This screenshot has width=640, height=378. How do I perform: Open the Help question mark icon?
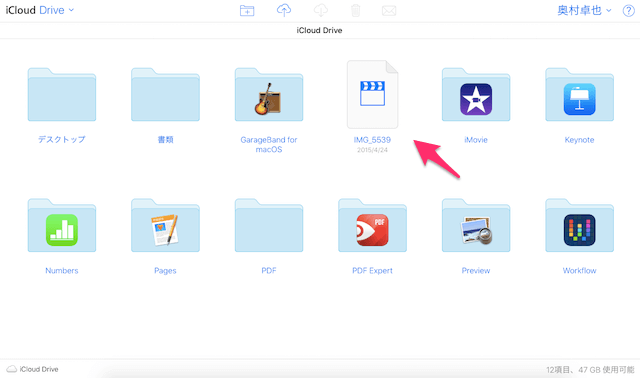[629, 11]
